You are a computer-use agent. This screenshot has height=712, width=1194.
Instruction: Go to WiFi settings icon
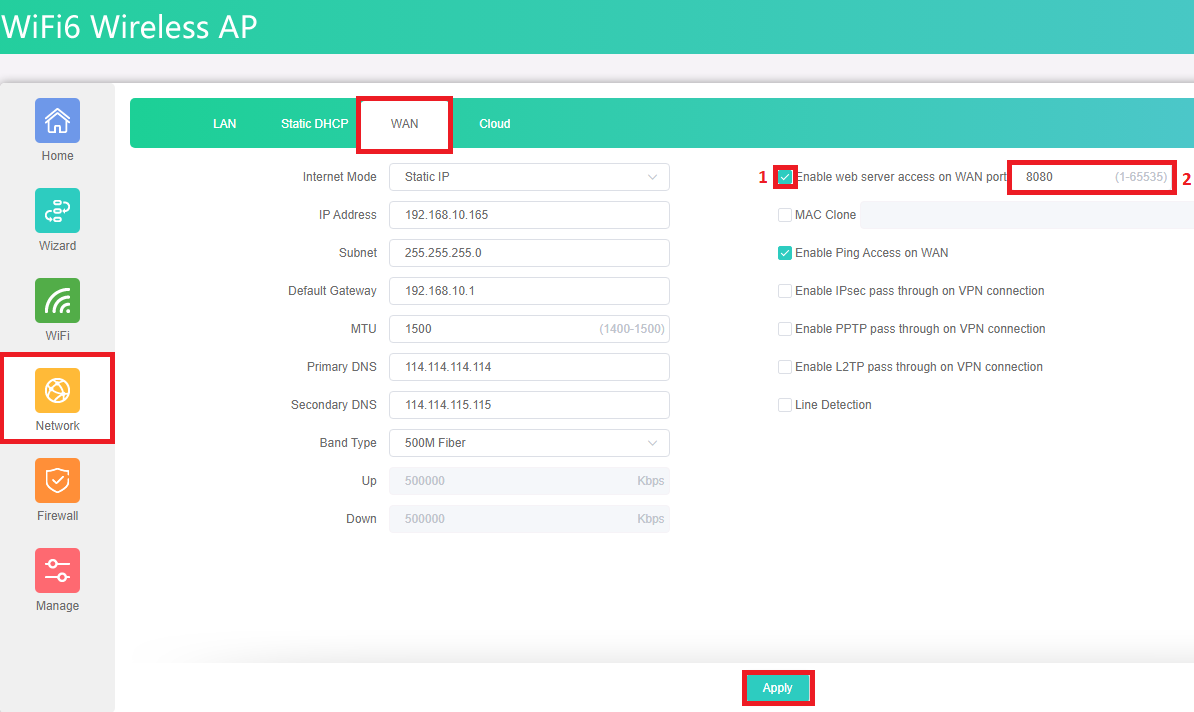coord(57,301)
